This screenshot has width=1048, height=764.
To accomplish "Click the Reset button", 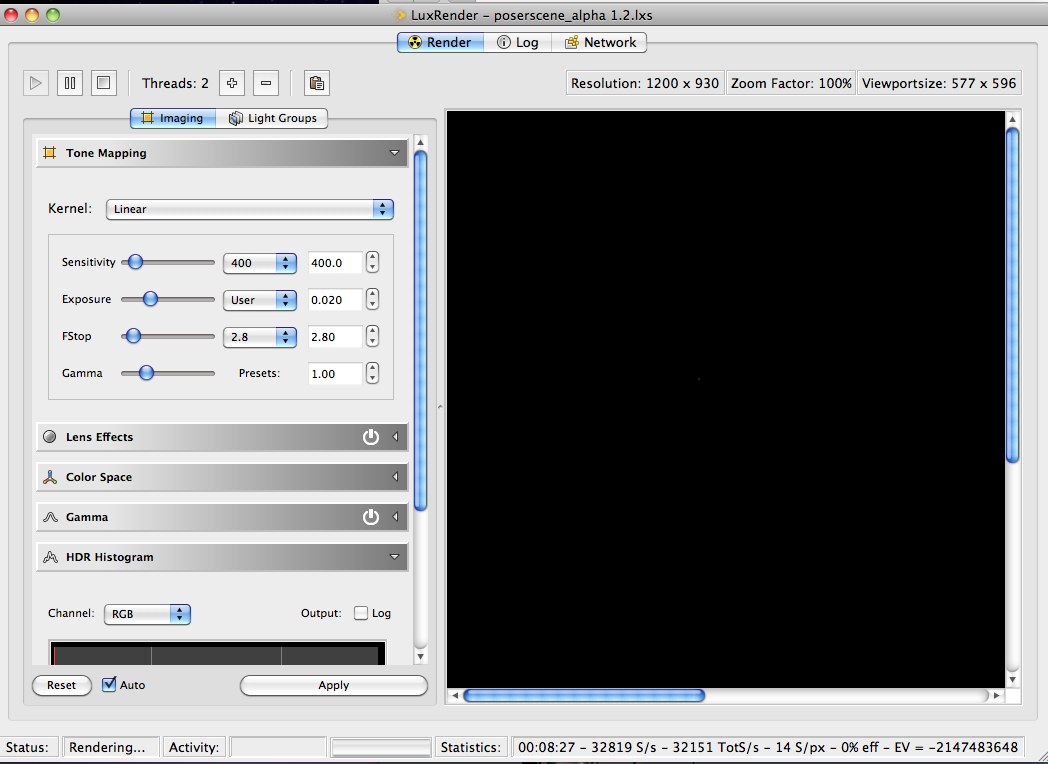I will [x=61, y=685].
